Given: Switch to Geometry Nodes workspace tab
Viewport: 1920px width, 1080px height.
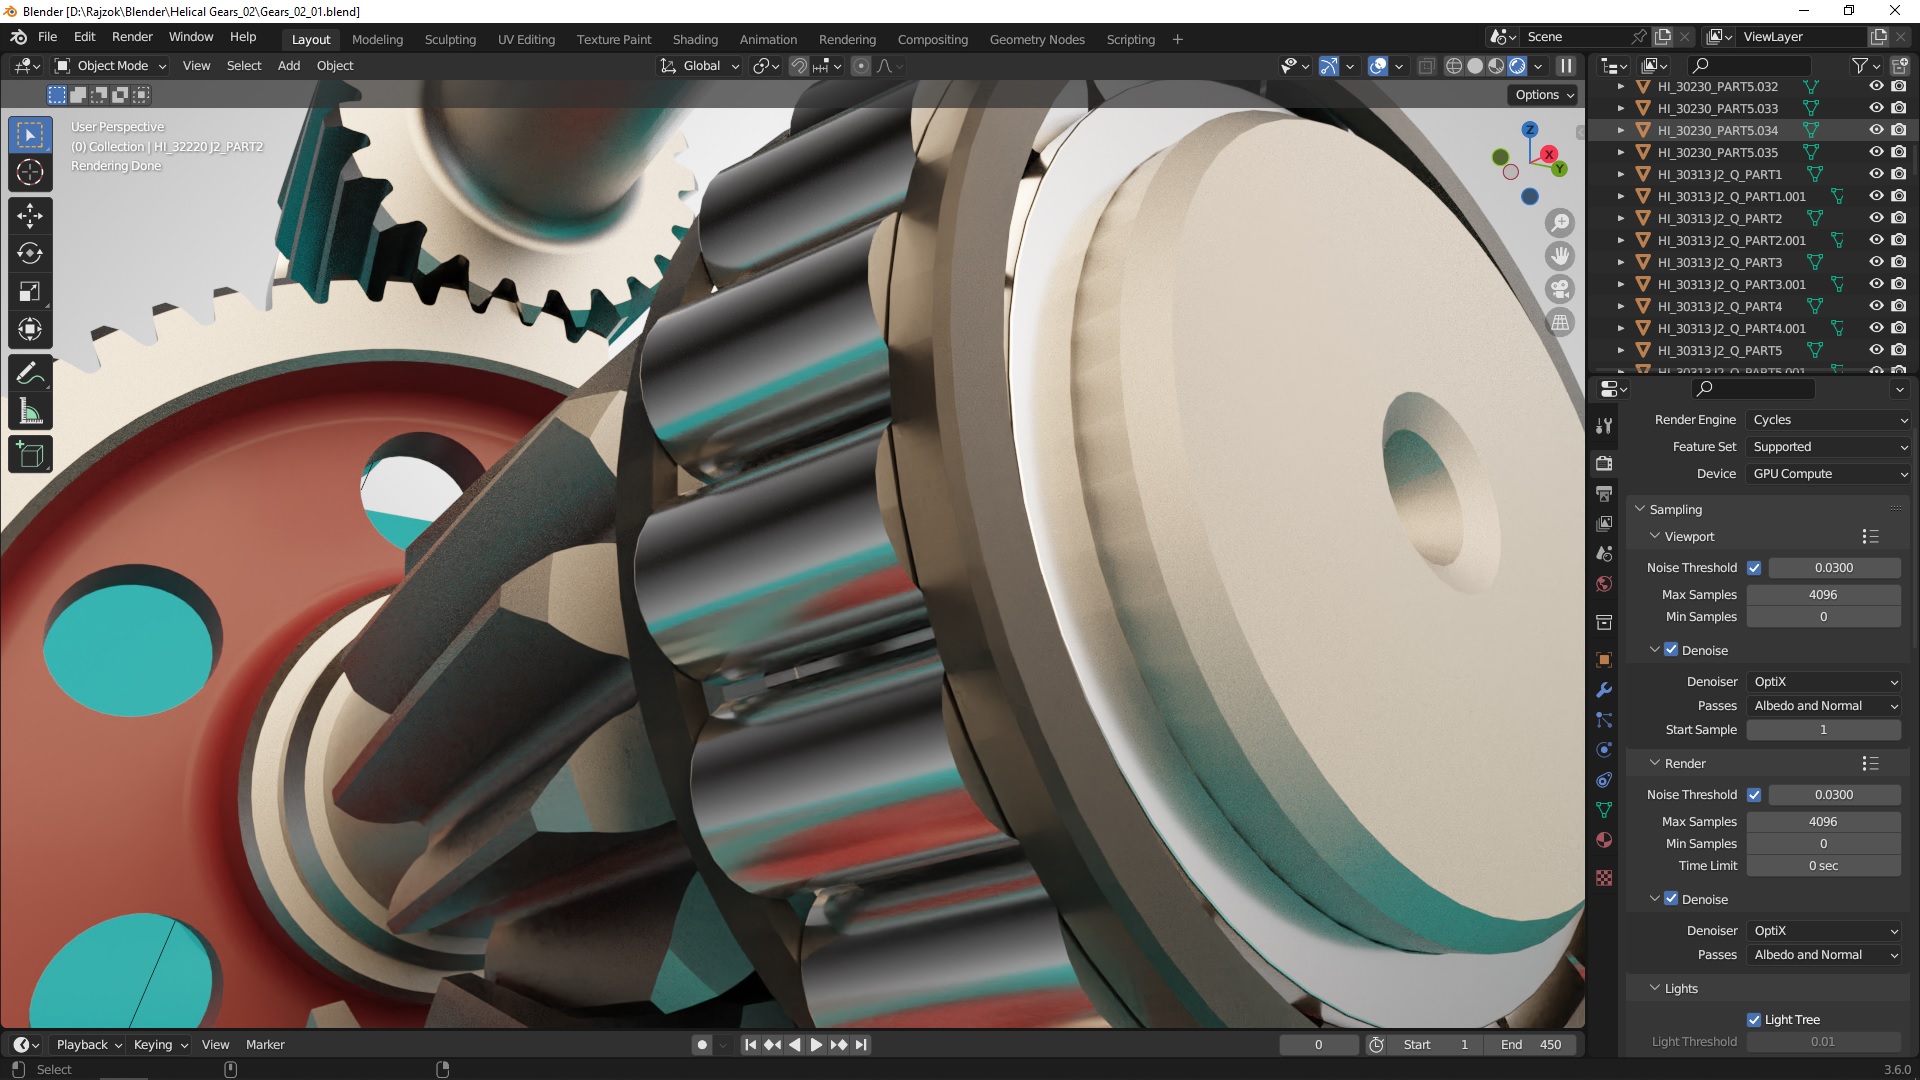Looking at the screenshot, I should (x=1037, y=40).
